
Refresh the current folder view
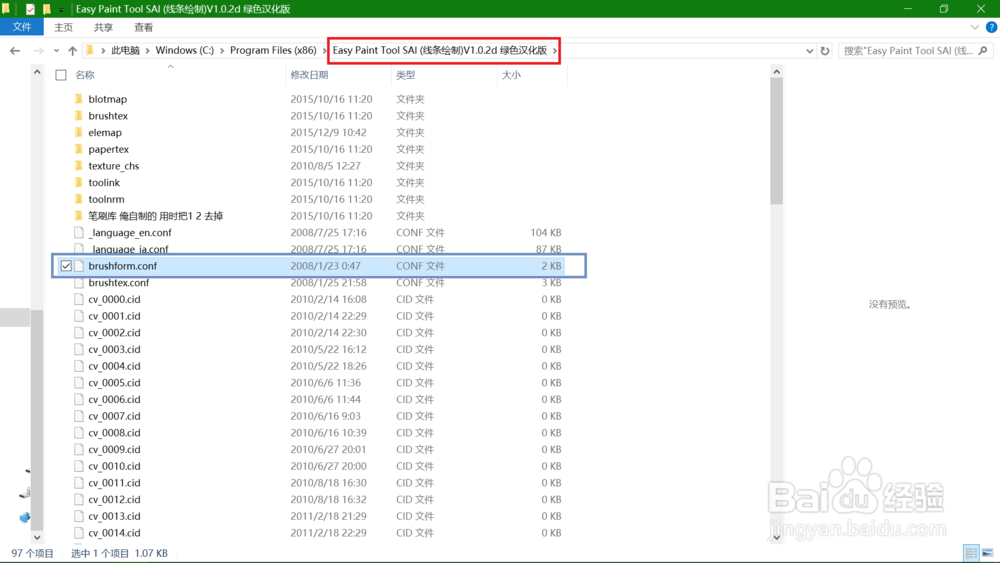(825, 51)
